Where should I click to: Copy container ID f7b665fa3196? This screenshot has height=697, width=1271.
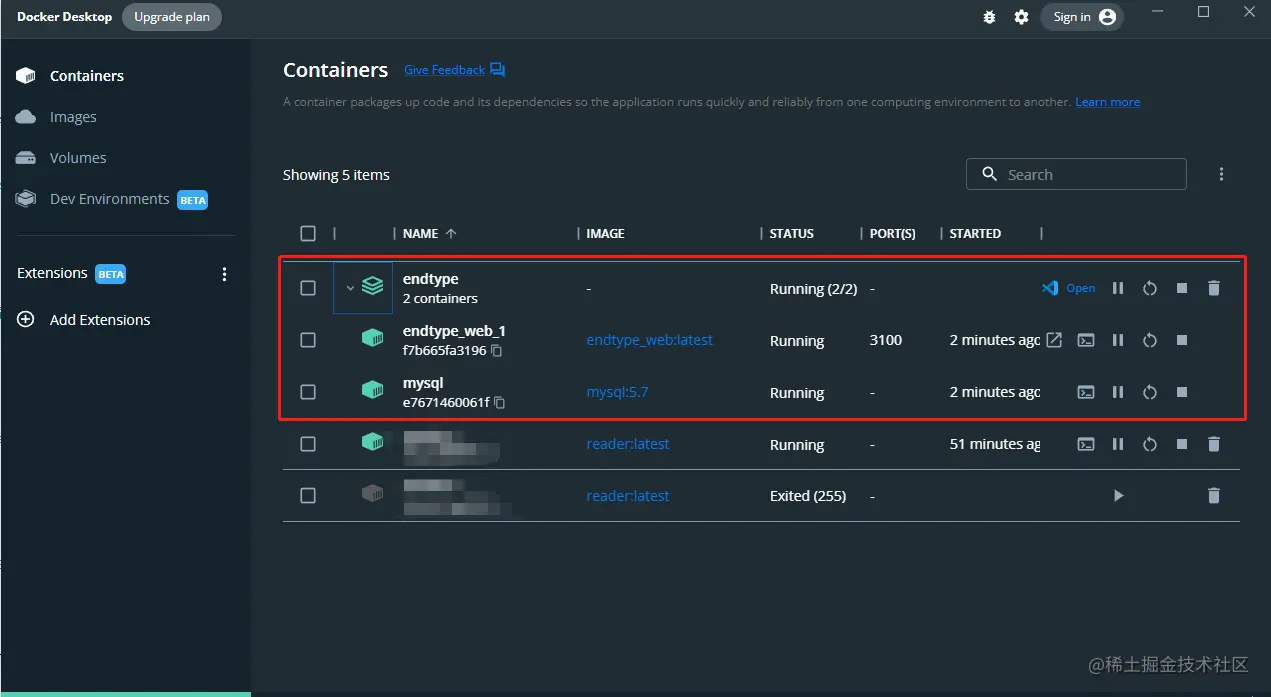[497, 351]
